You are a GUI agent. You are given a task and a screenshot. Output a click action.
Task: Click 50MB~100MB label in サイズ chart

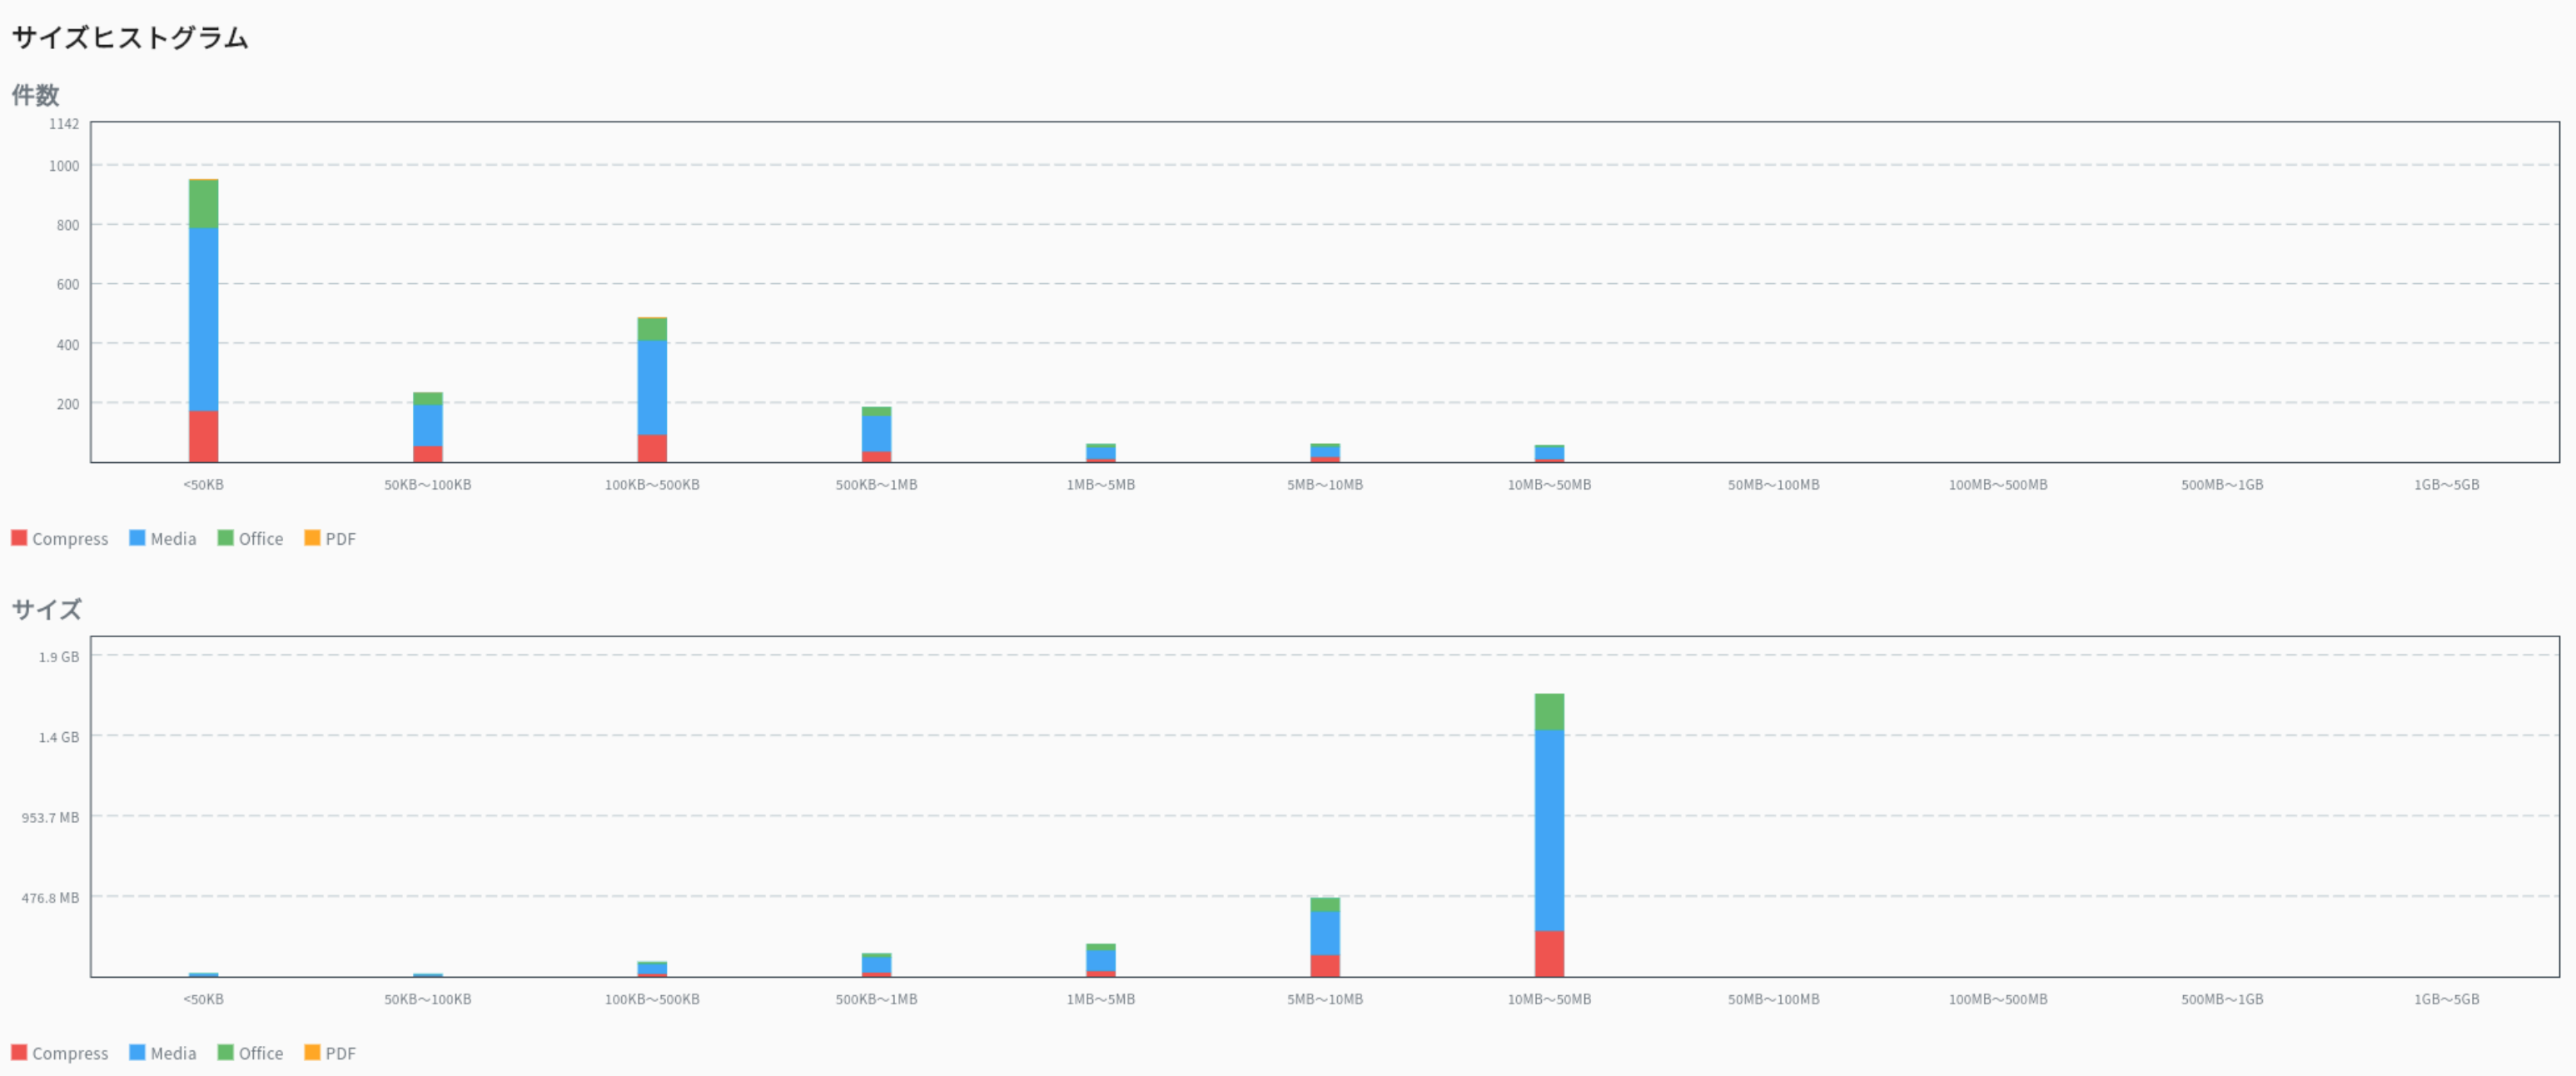click(1773, 999)
